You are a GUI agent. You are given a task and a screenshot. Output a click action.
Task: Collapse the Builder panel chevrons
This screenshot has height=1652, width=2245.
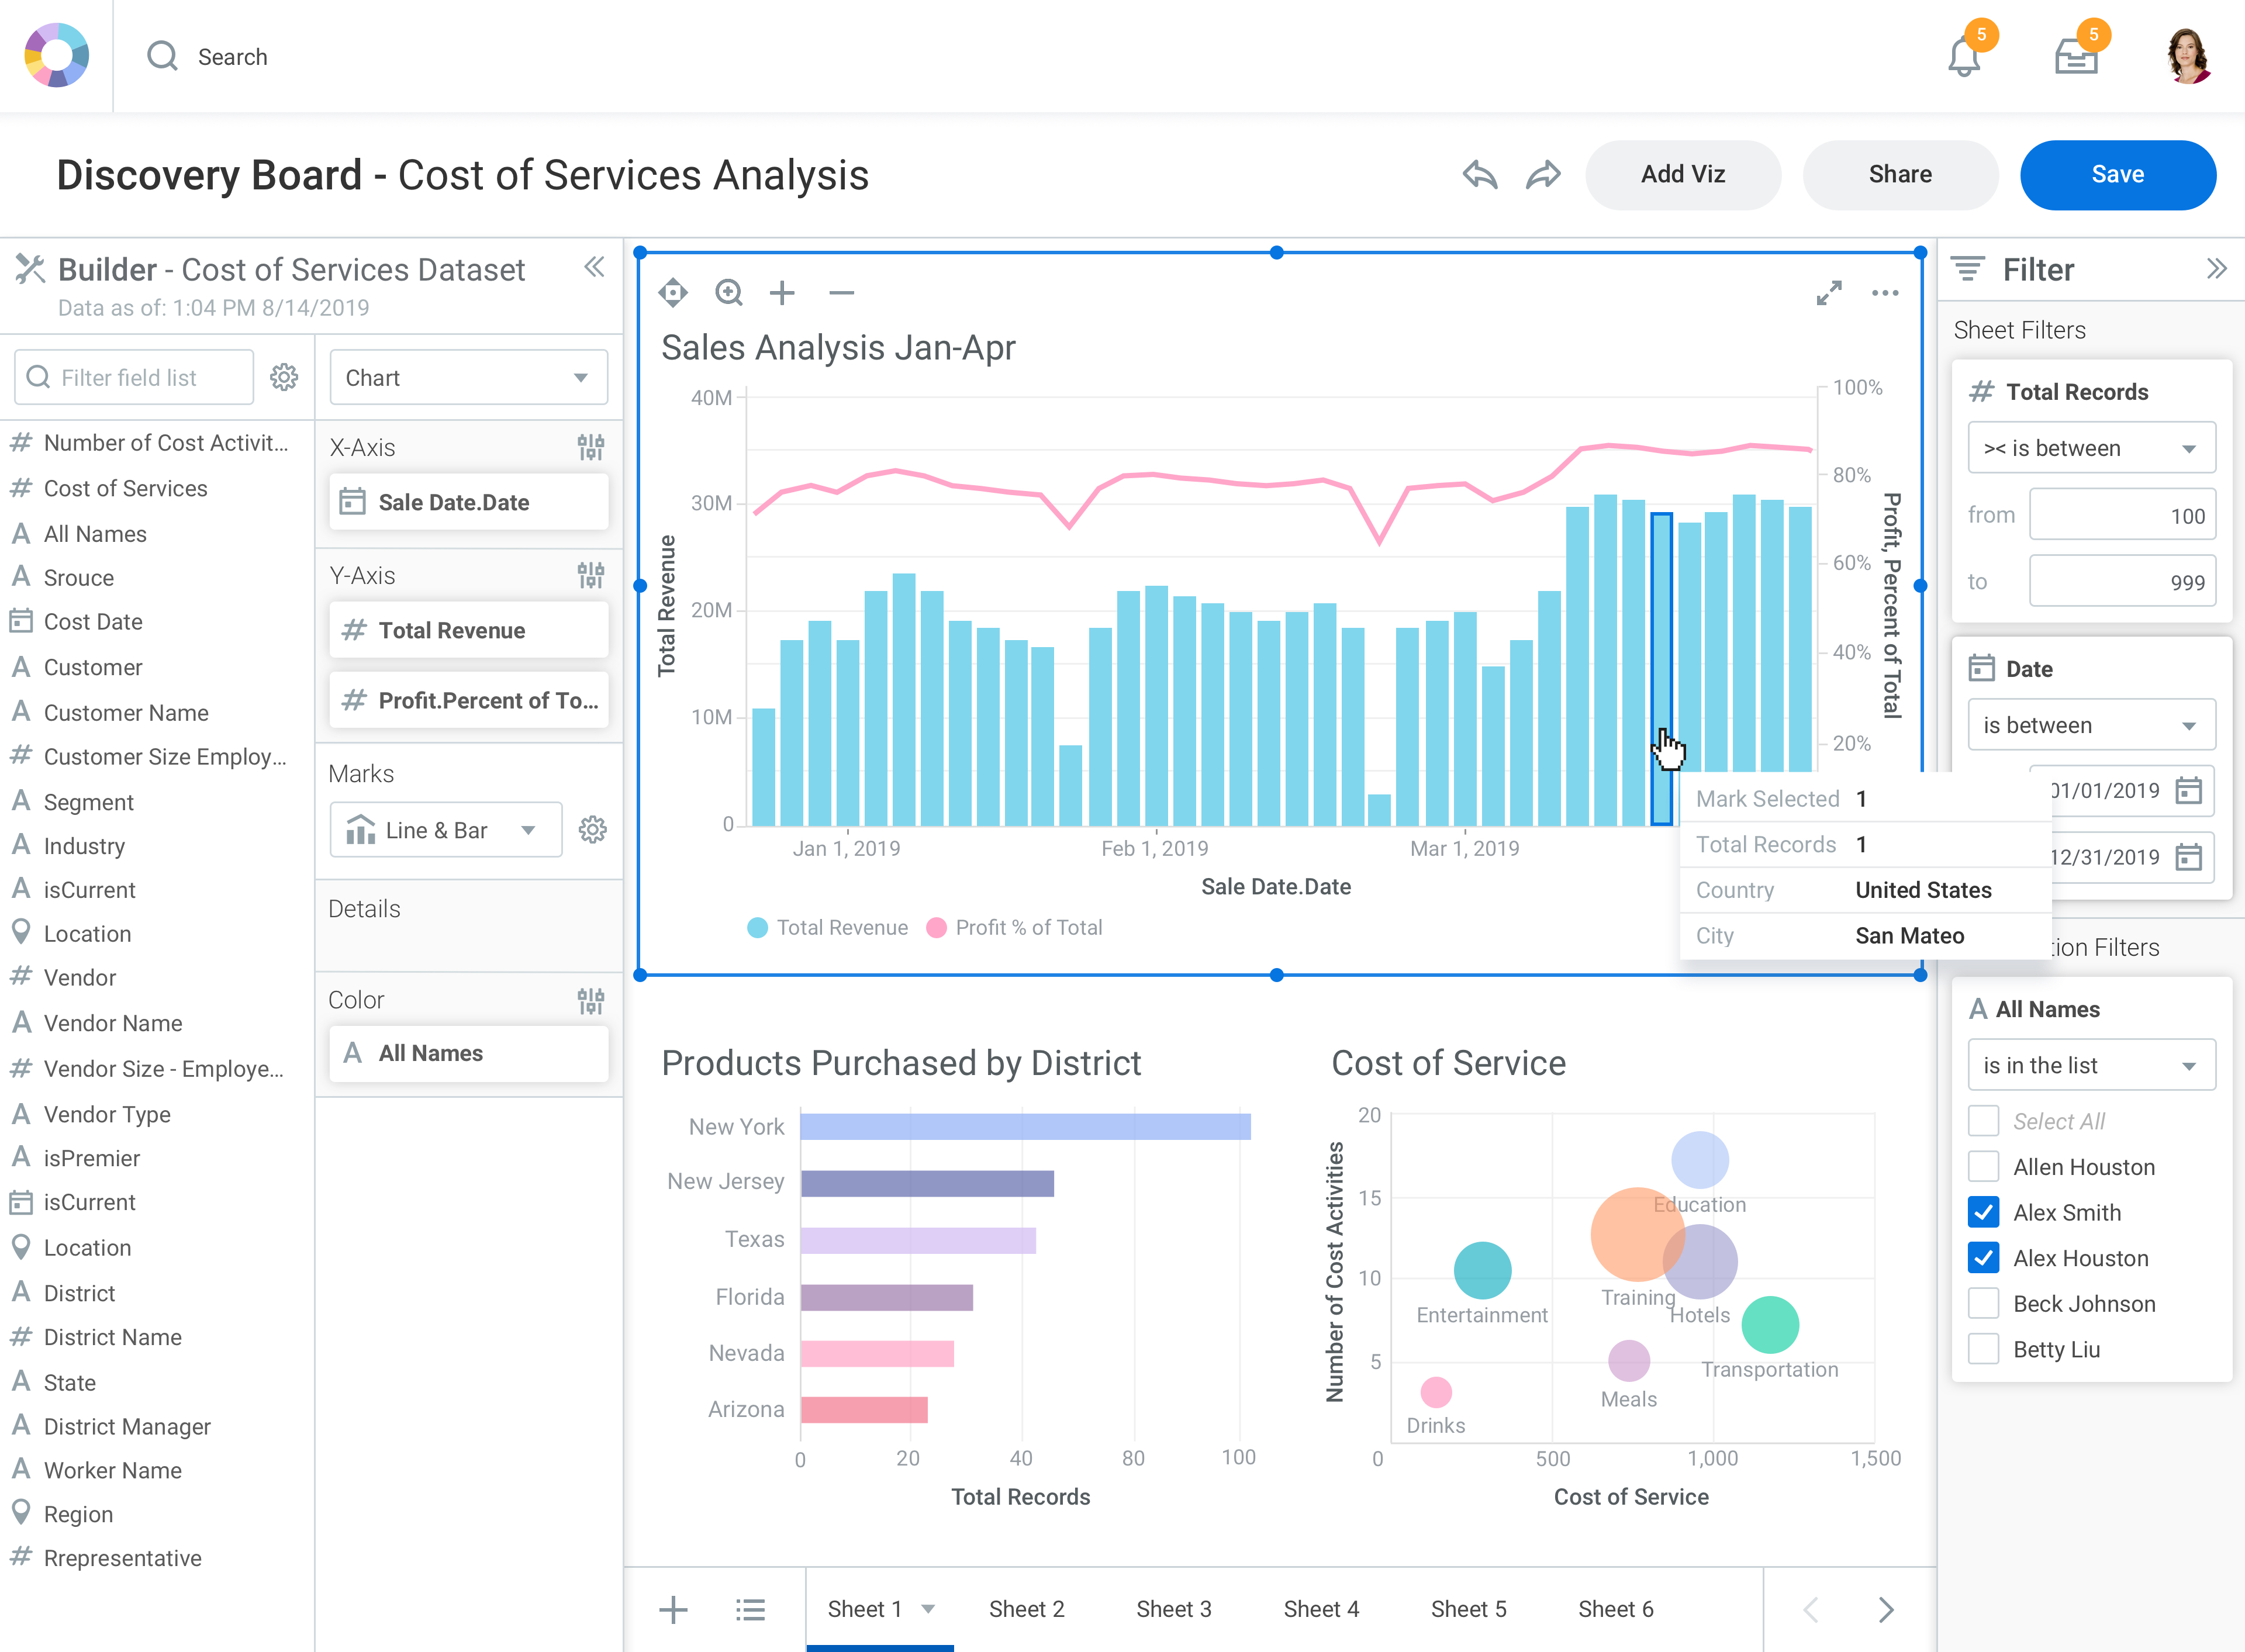[x=594, y=267]
